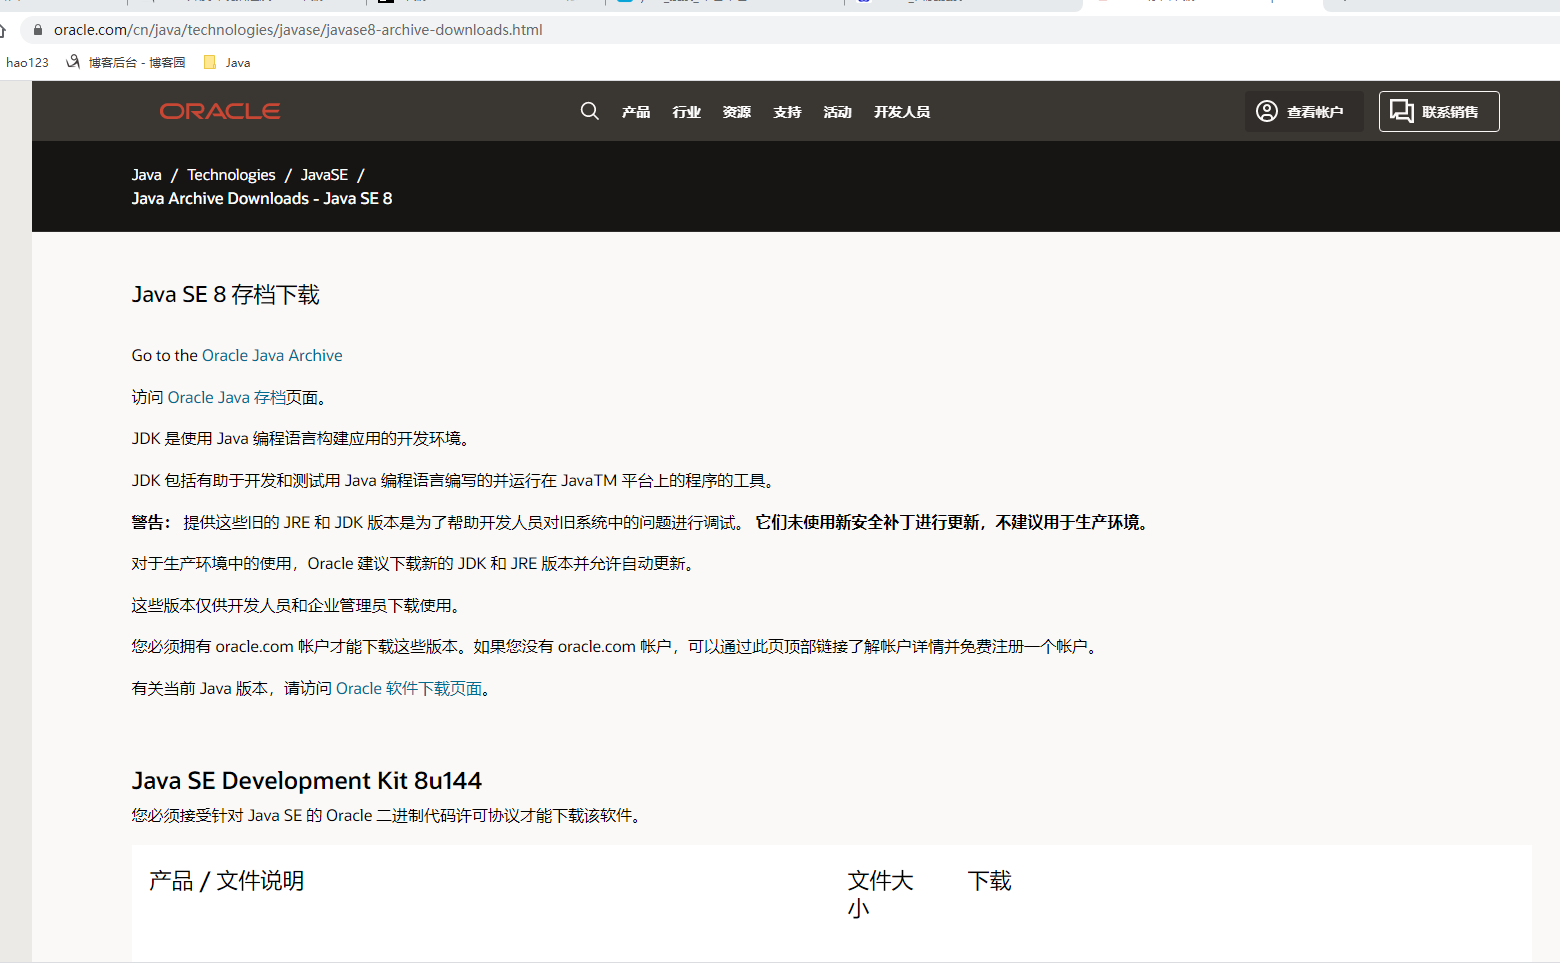Click the '文件大小' column header
This screenshot has width=1560, height=963.
coord(881,894)
